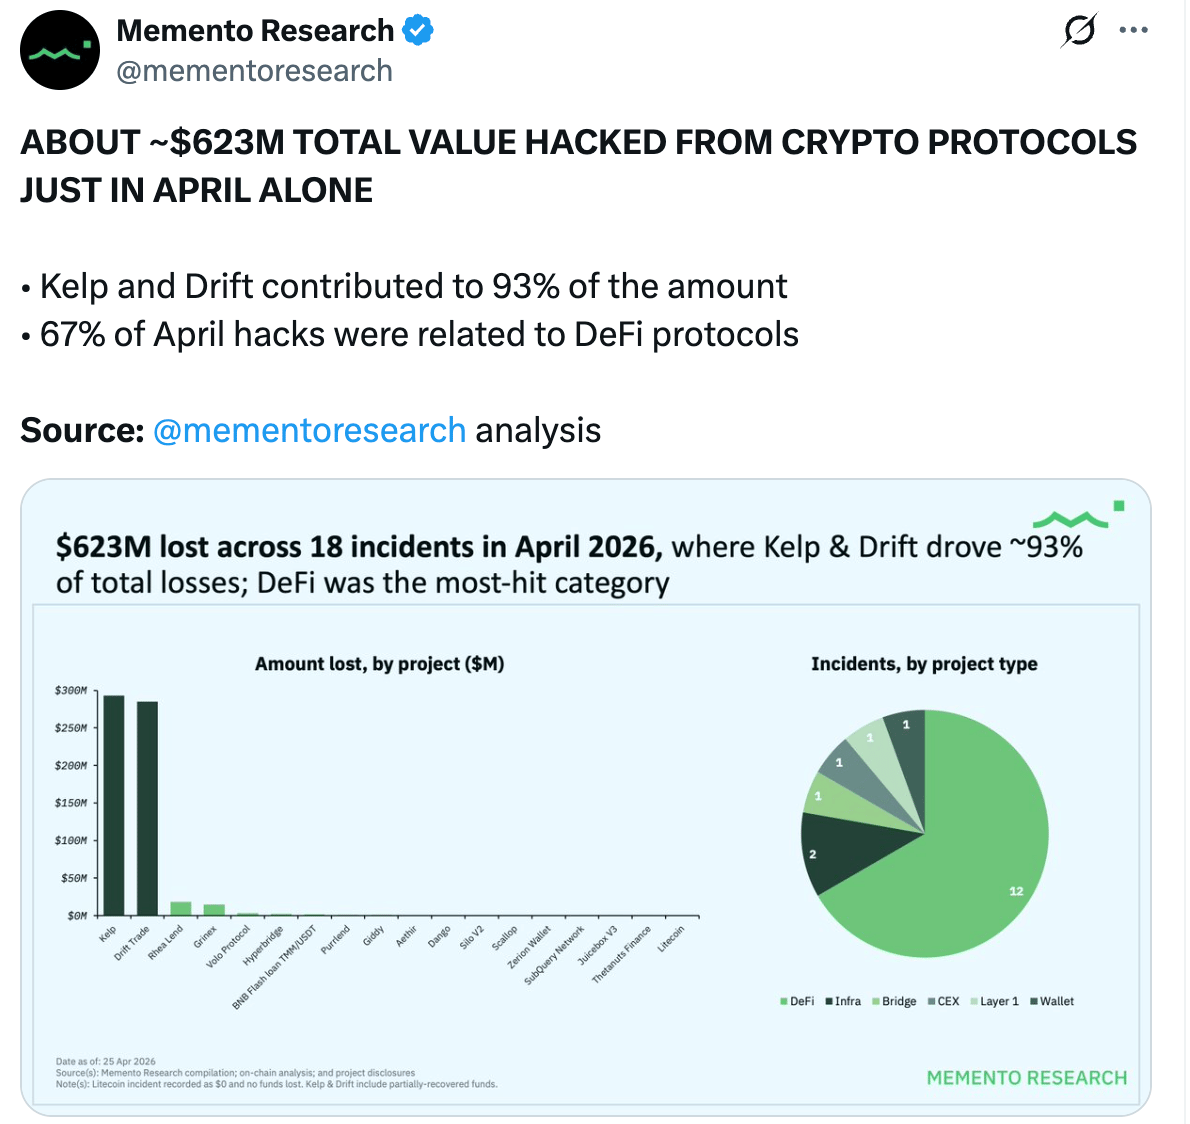This screenshot has height=1124, width=1190.
Task: Click the Memento Research display name
Action: coord(255,31)
